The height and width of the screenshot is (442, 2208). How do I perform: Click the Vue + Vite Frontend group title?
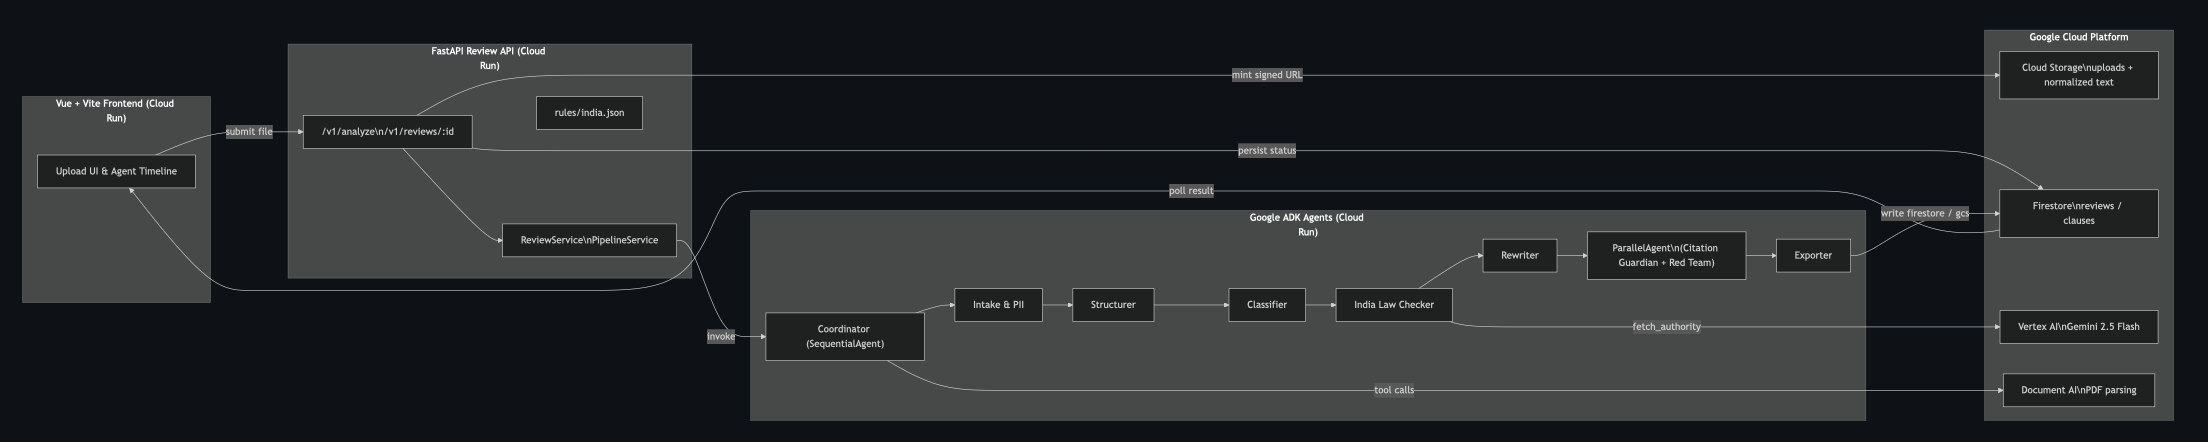(115, 111)
